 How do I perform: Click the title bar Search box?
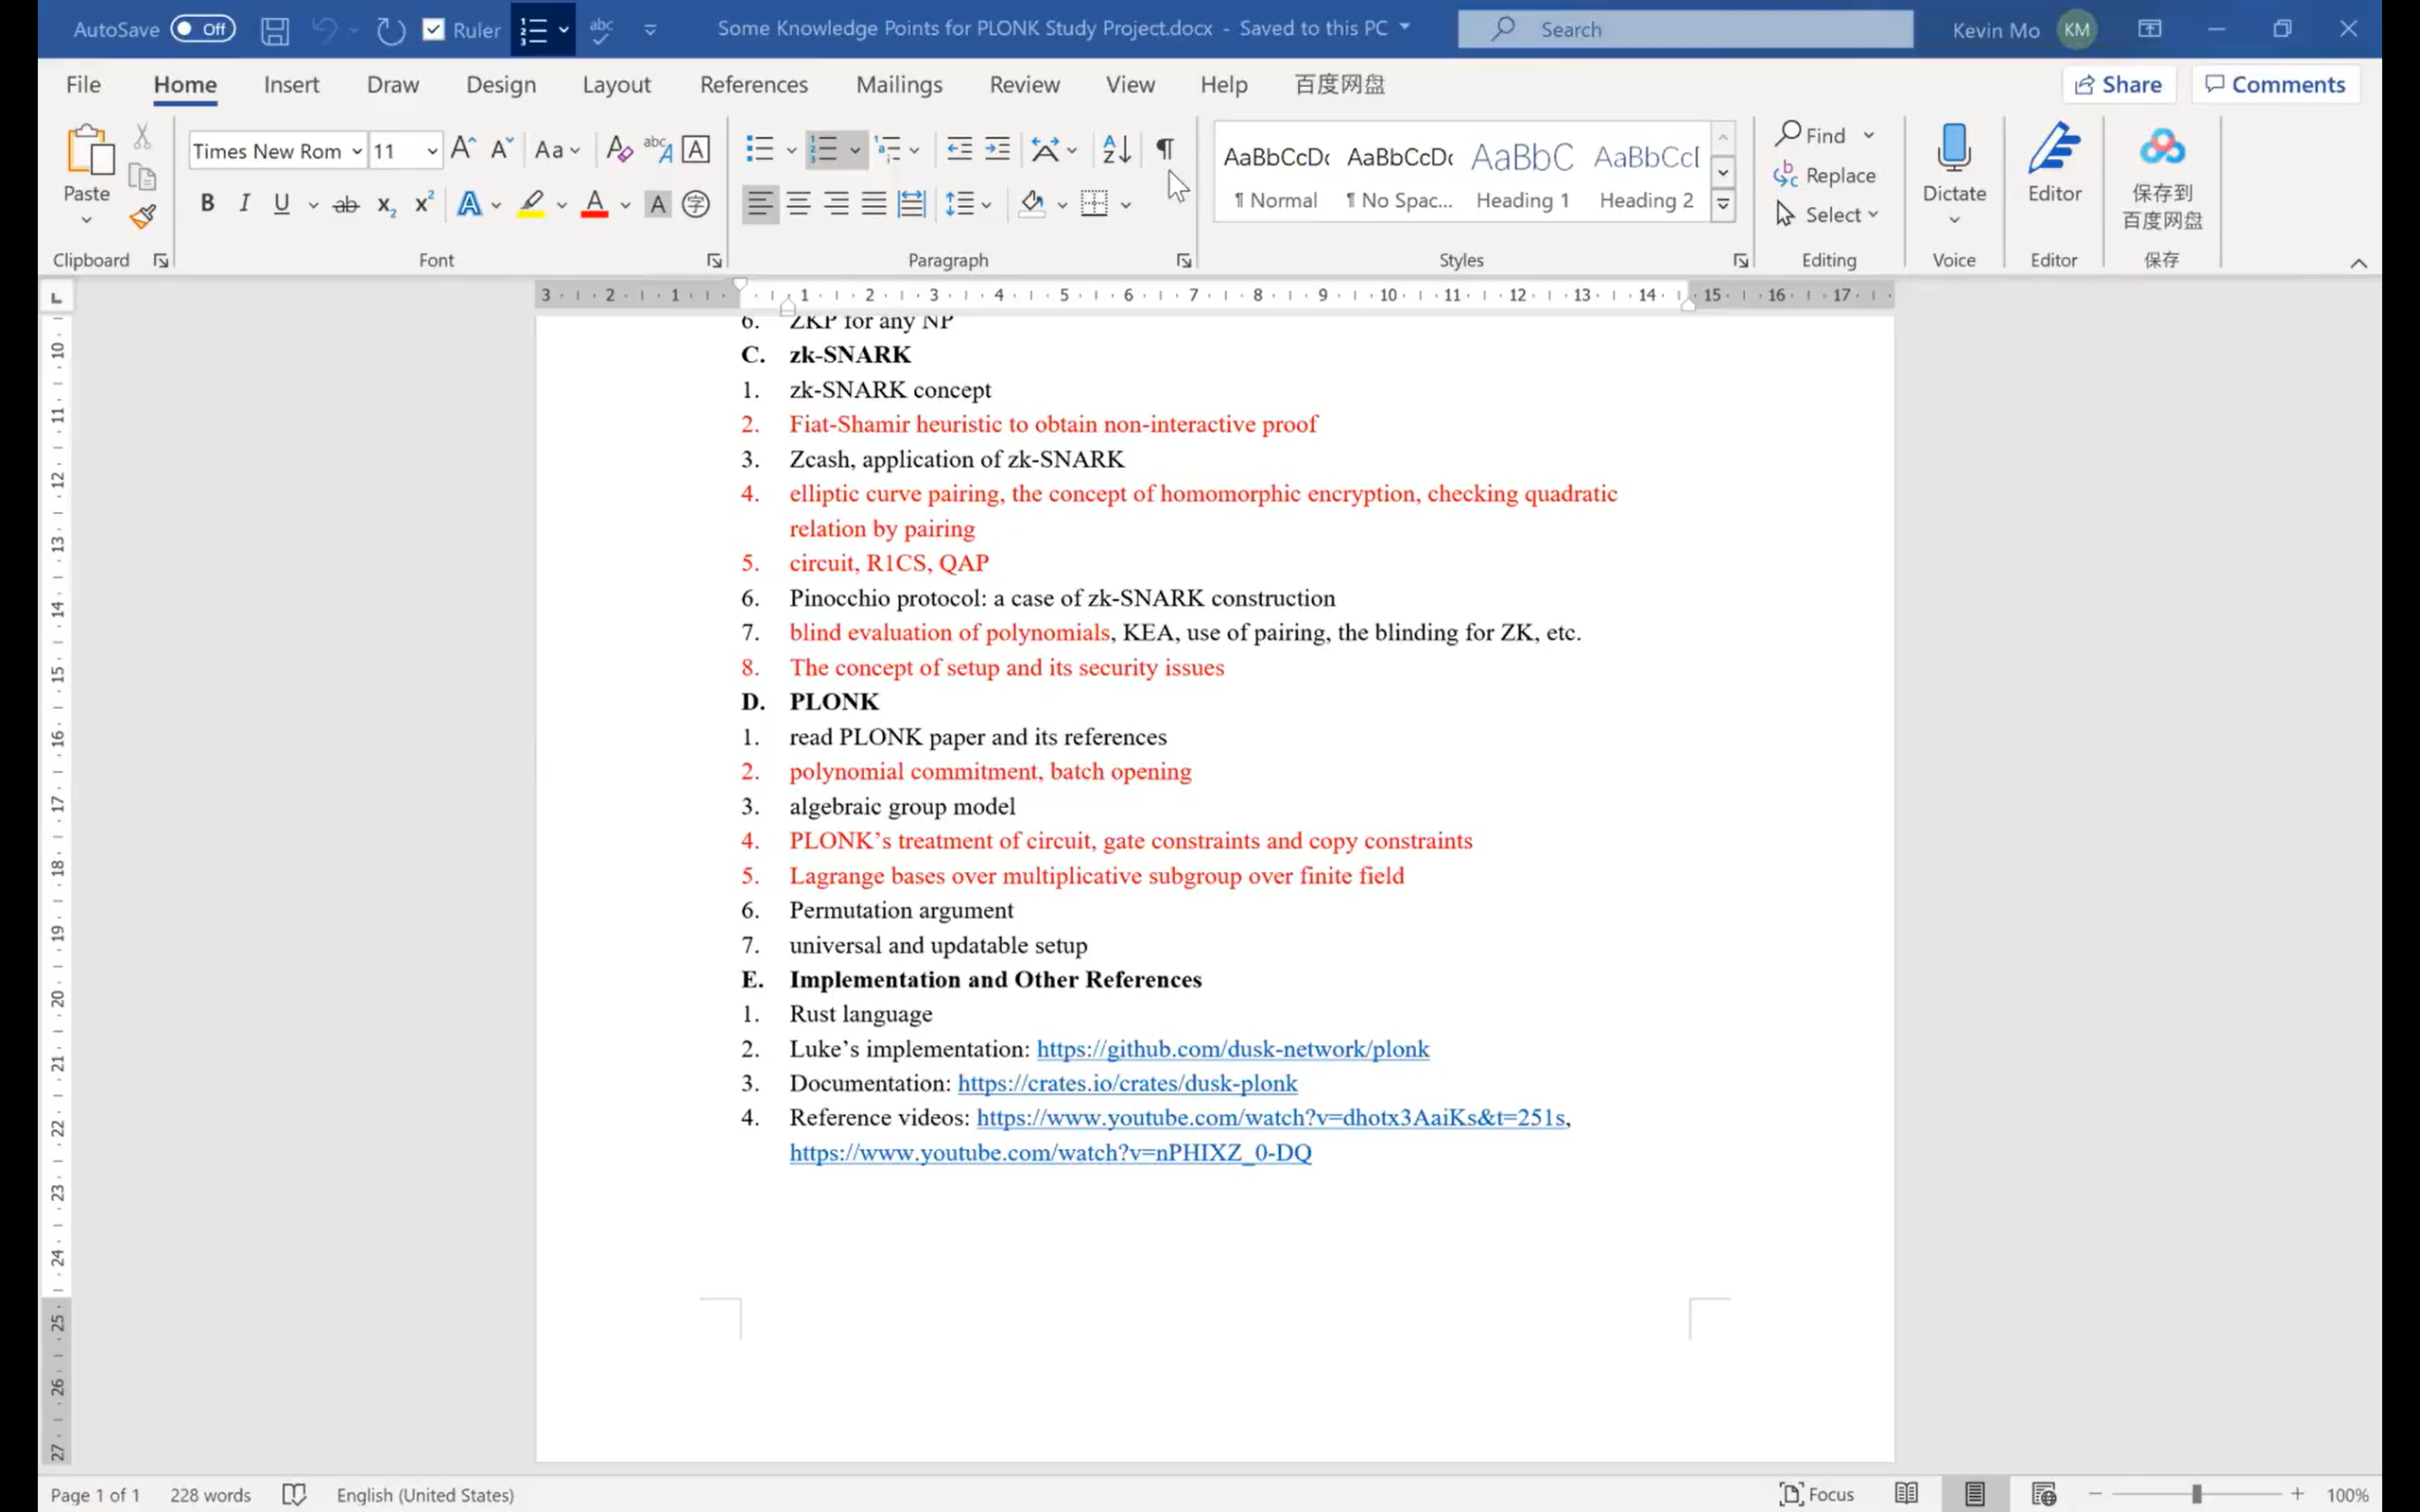(x=1685, y=29)
